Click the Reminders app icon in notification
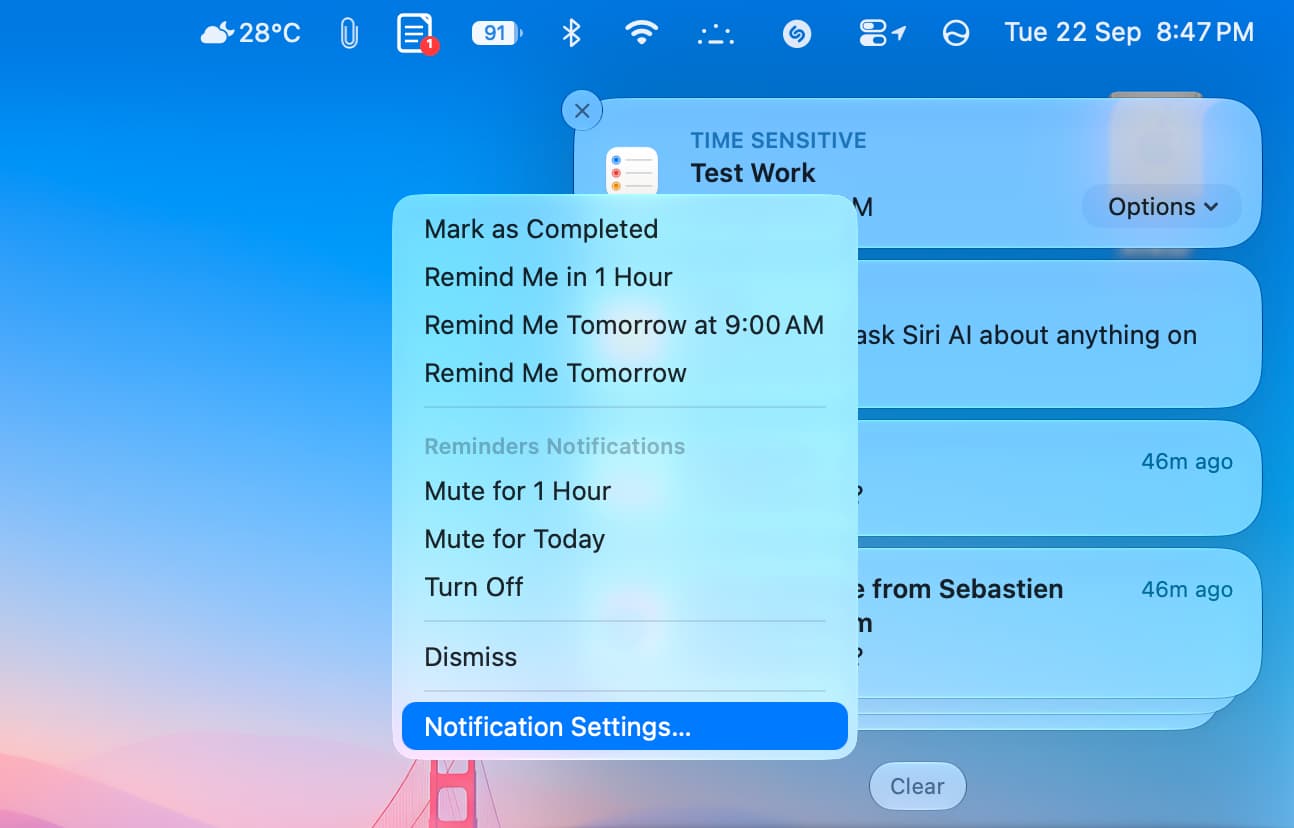 coord(632,172)
